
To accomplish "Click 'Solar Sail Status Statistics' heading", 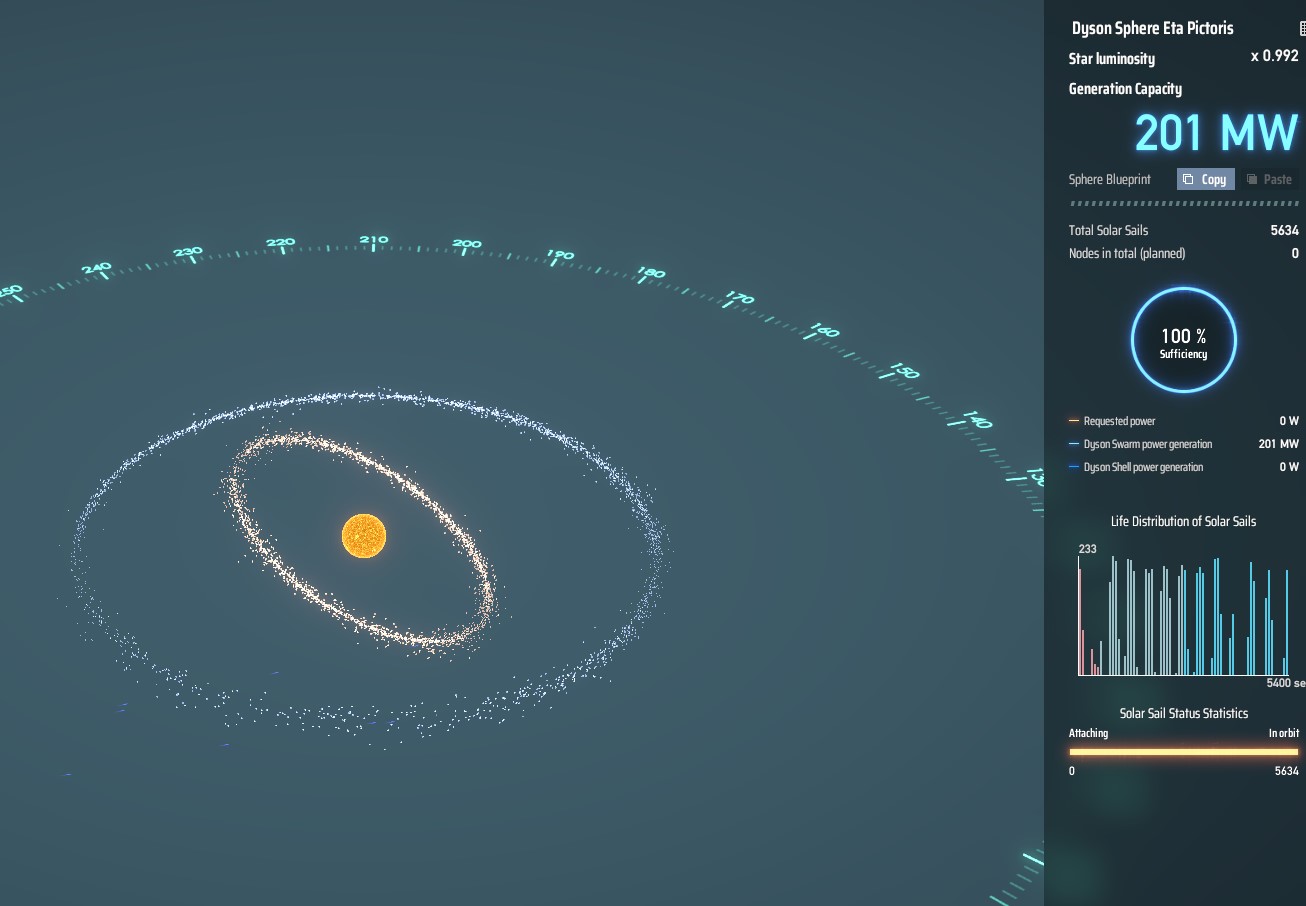I will point(1183,713).
